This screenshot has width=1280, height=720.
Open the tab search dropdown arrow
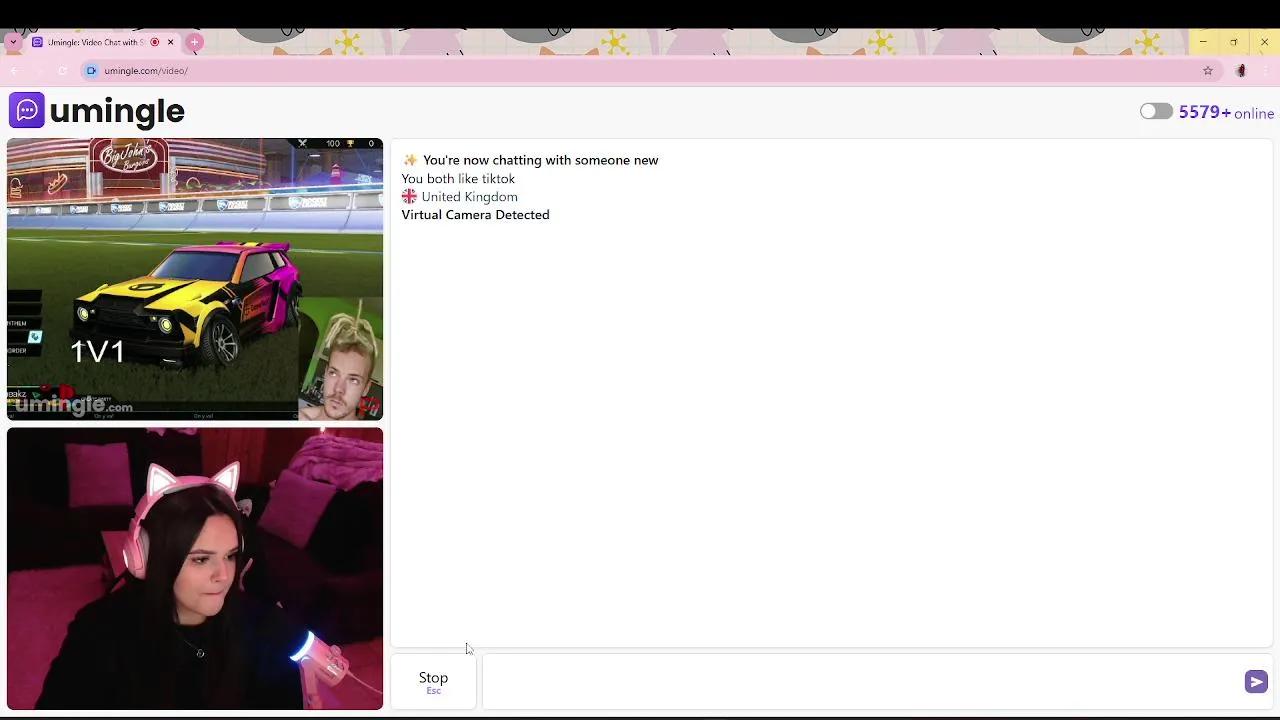(13, 42)
